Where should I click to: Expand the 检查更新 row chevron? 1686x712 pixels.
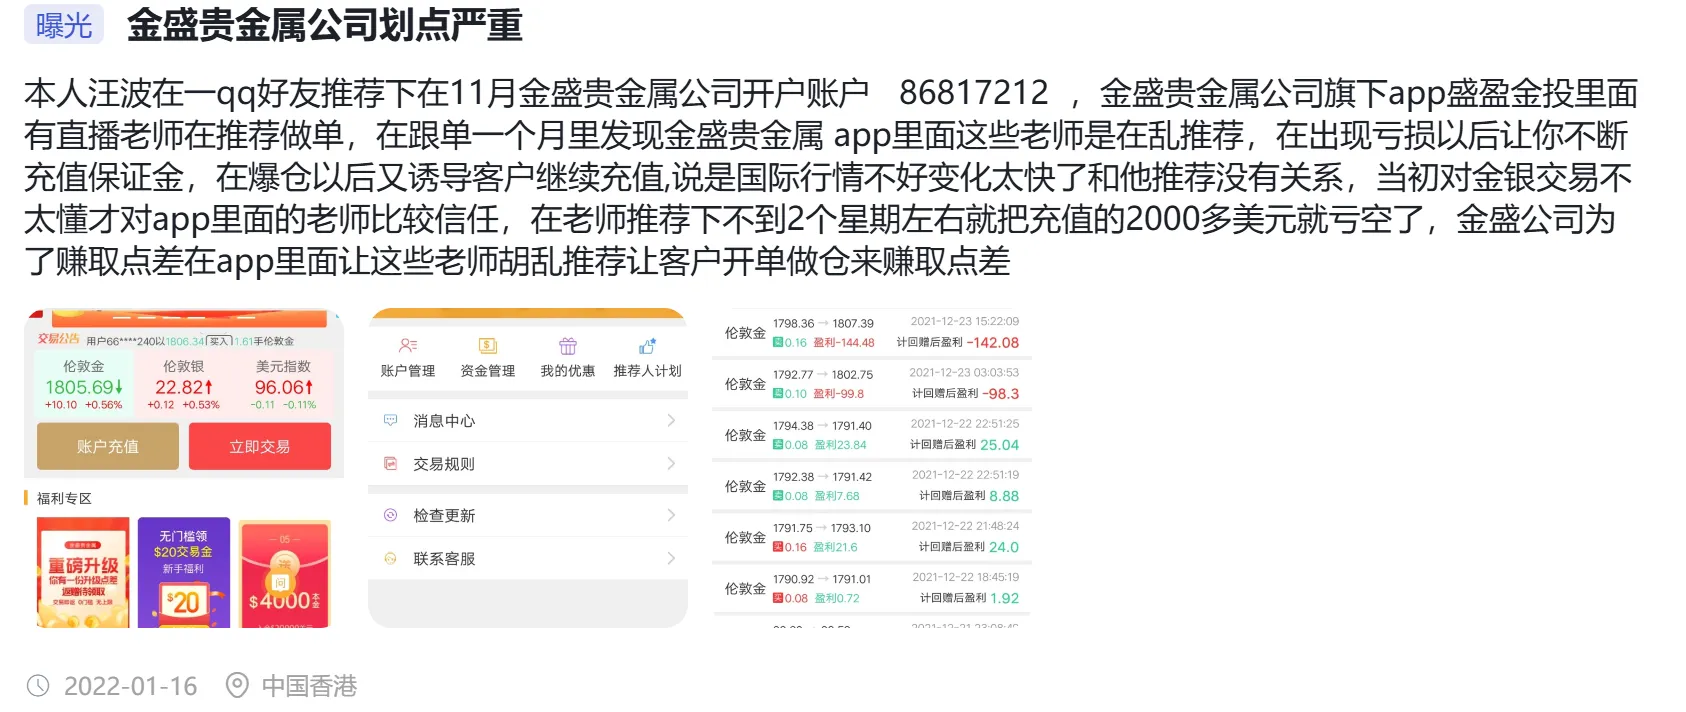pyautogui.click(x=671, y=515)
